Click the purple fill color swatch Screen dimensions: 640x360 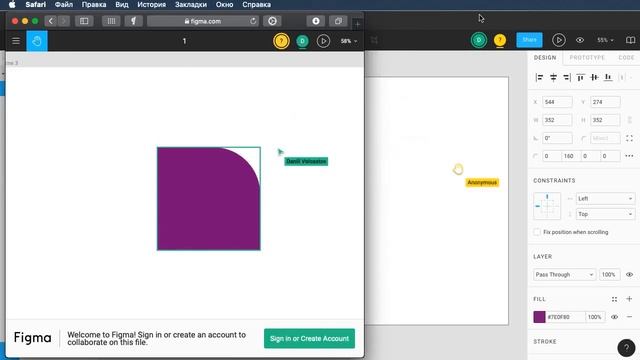pos(539,317)
